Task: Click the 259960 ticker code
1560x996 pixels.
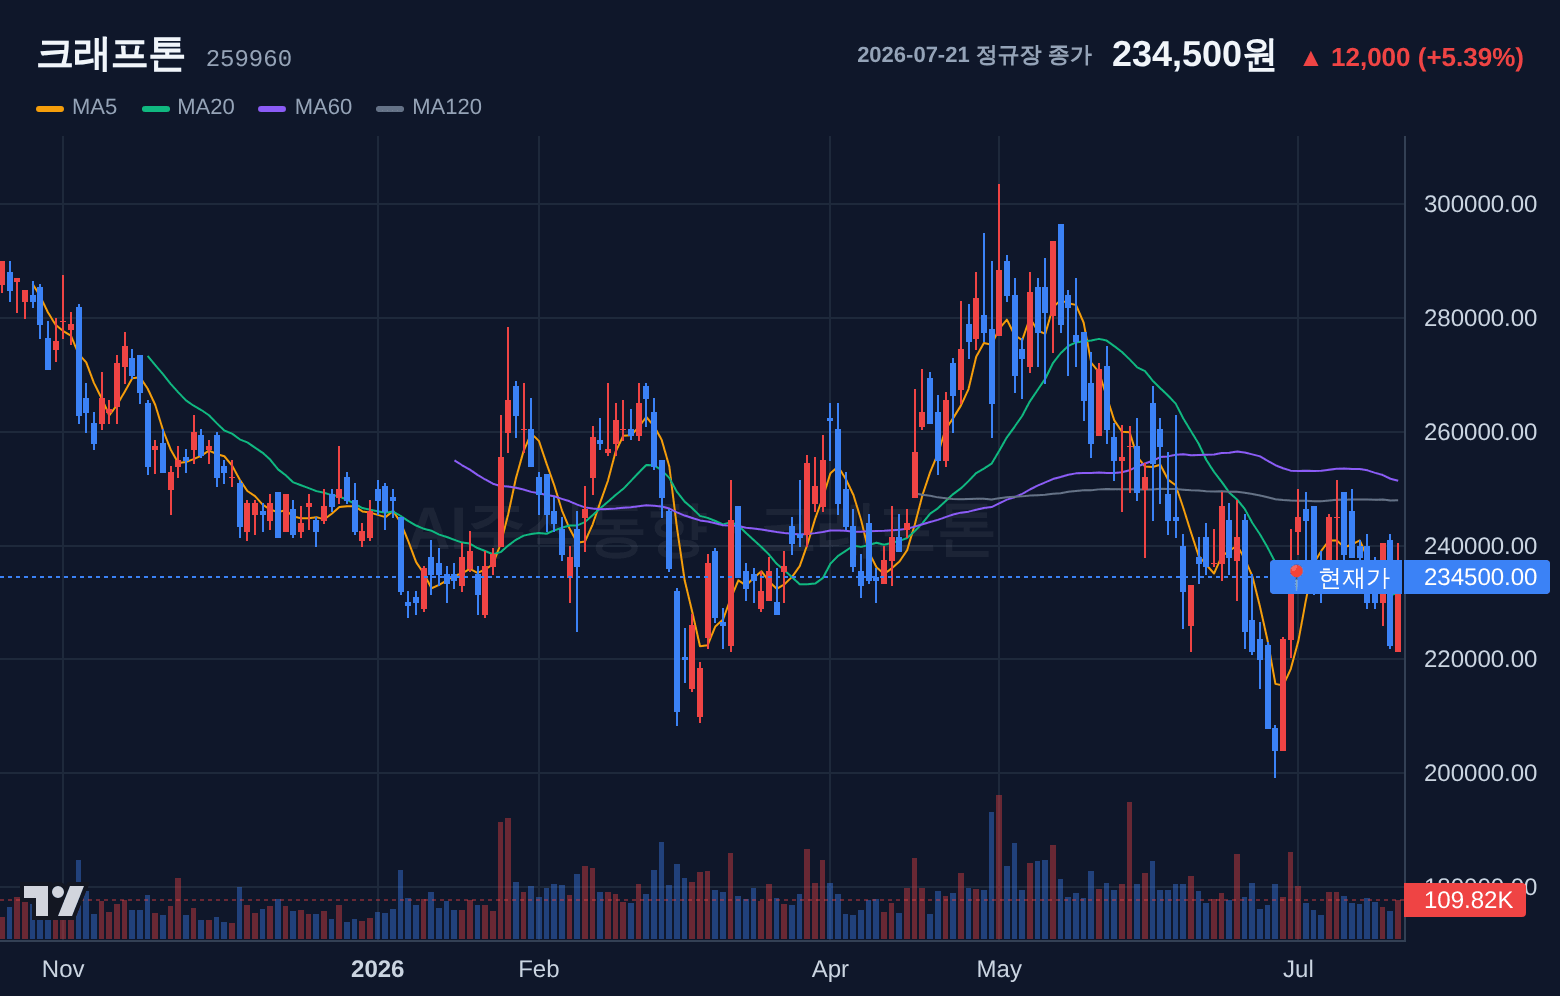Action: tap(249, 59)
